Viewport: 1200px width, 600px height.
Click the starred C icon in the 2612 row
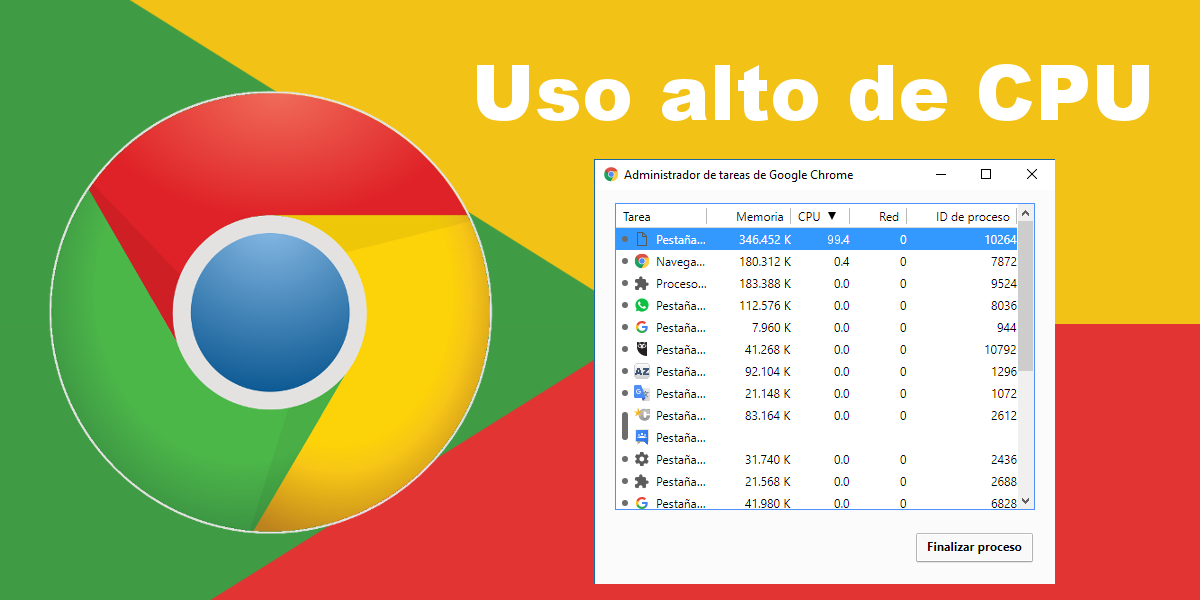pyautogui.click(x=642, y=416)
